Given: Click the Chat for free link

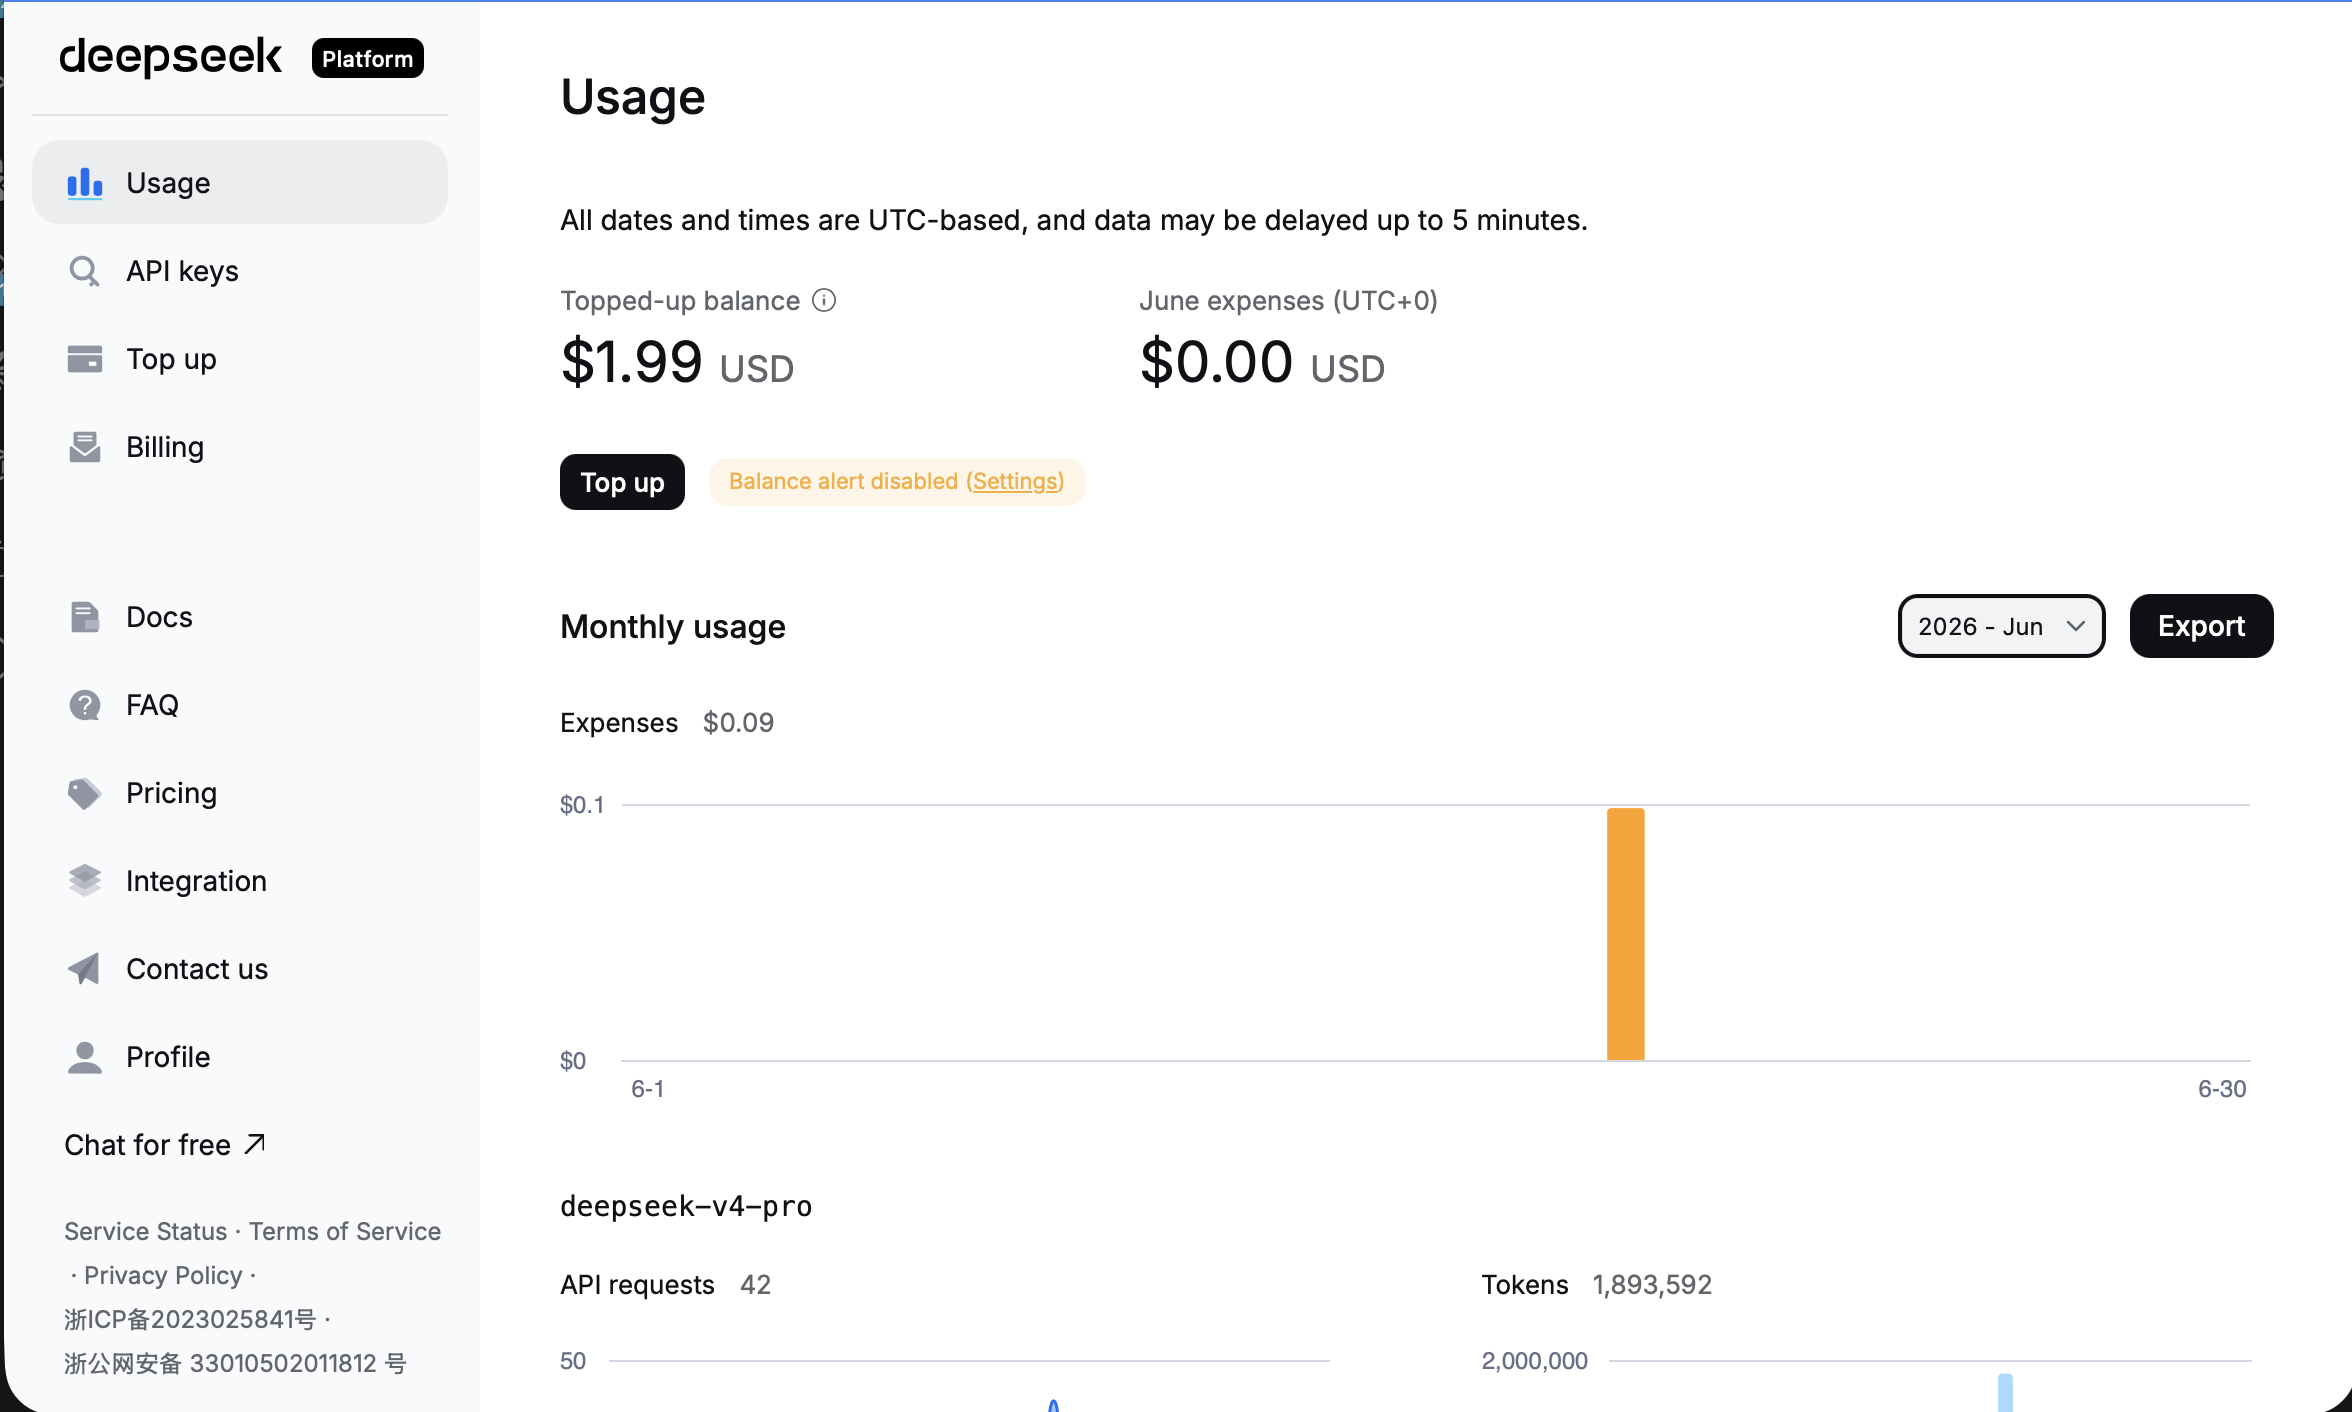Looking at the screenshot, I should click(165, 1144).
